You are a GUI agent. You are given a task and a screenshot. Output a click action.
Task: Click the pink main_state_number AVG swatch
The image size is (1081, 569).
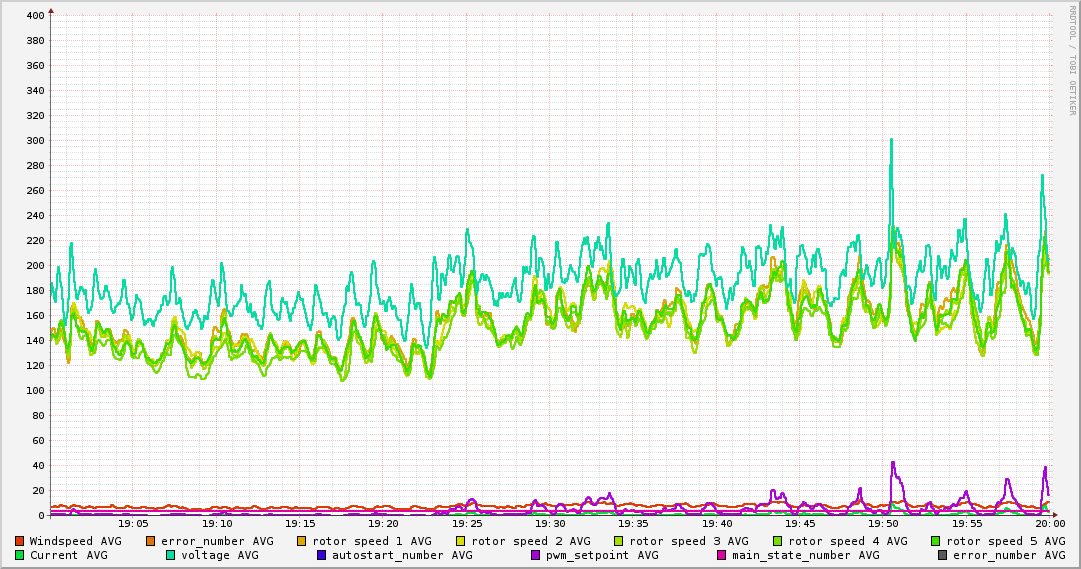(x=722, y=555)
